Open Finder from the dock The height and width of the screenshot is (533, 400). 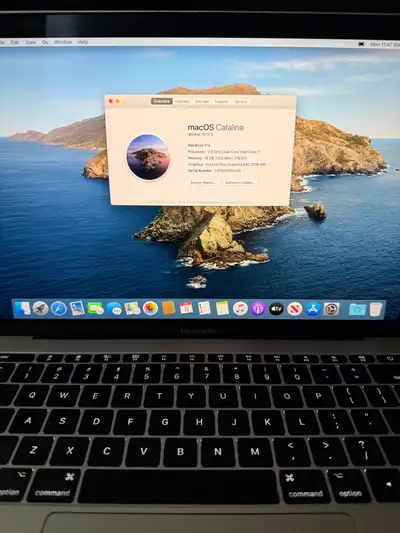point(23,308)
